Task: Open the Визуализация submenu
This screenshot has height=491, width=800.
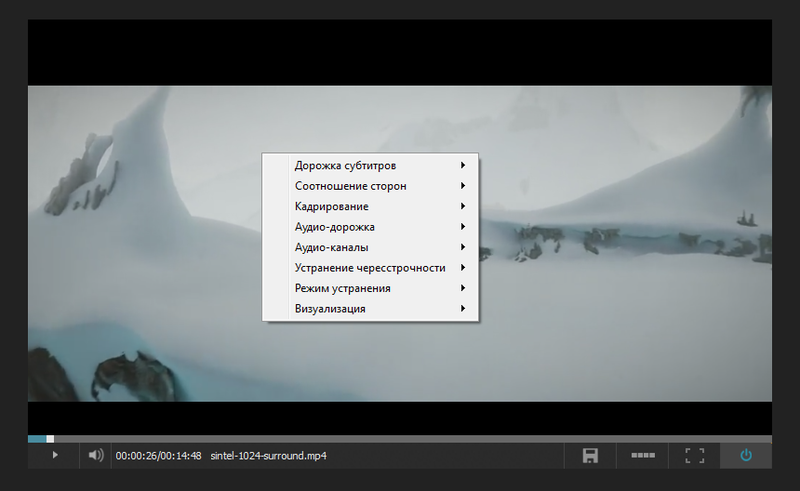Action: coord(370,308)
